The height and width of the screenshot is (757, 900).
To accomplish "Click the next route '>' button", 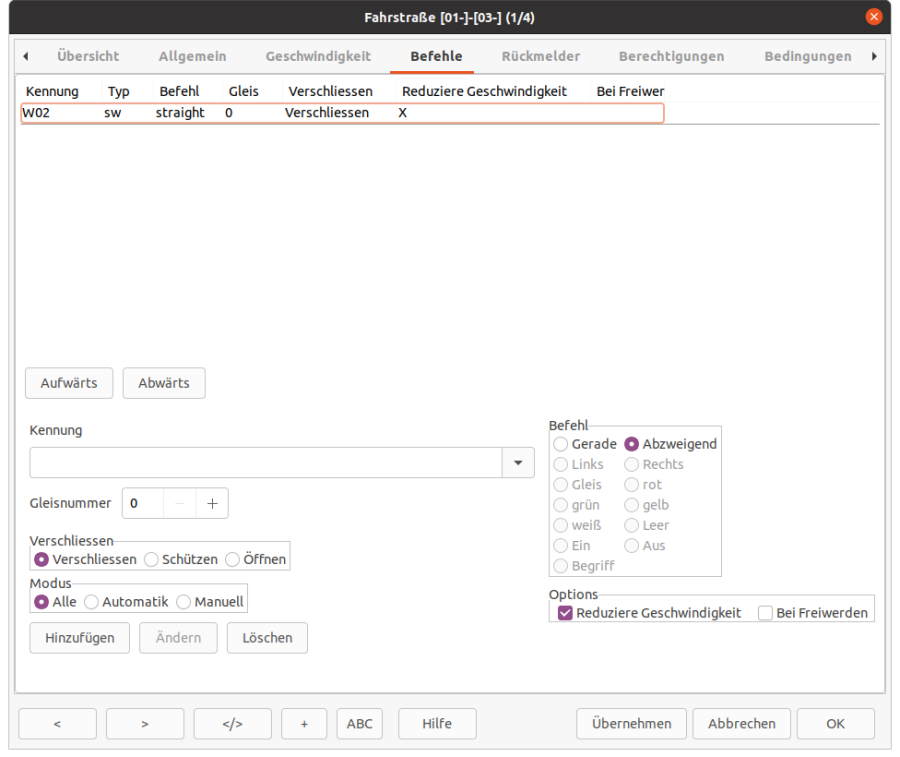I will (145, 723).
